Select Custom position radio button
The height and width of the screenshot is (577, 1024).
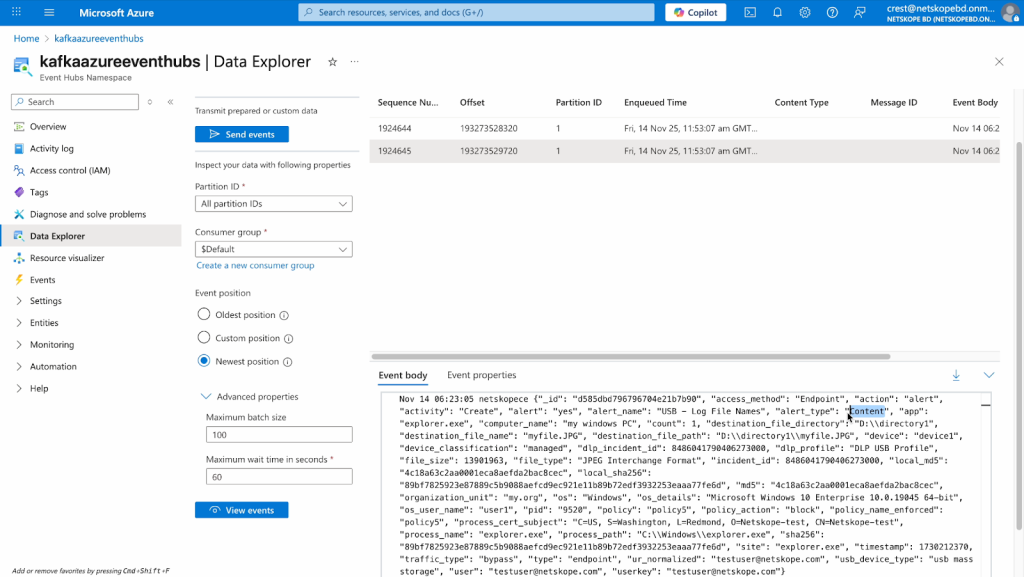pyautogui.click(x=204, y=337)
